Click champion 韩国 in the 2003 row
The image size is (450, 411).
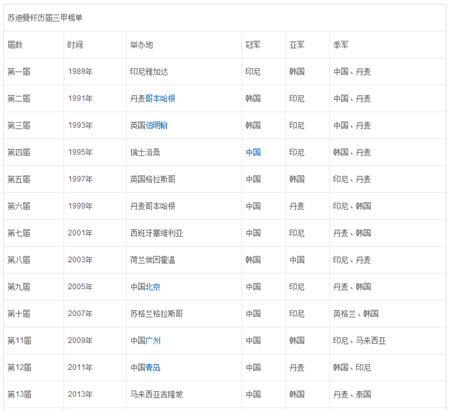coord(253,260)
